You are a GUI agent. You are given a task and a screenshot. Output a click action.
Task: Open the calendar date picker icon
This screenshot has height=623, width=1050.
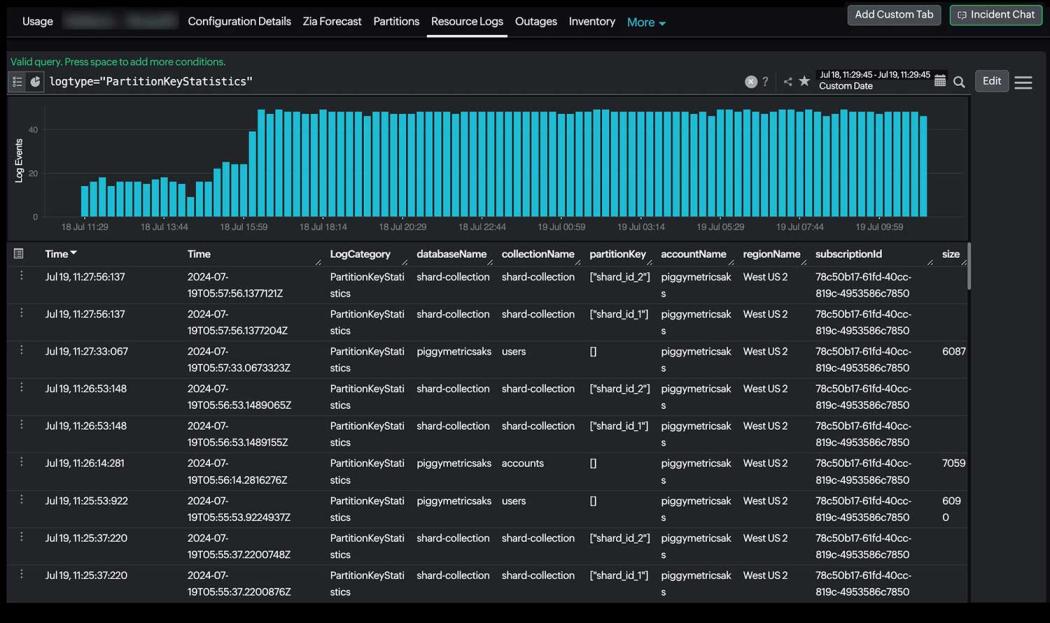tap(940, 80)
